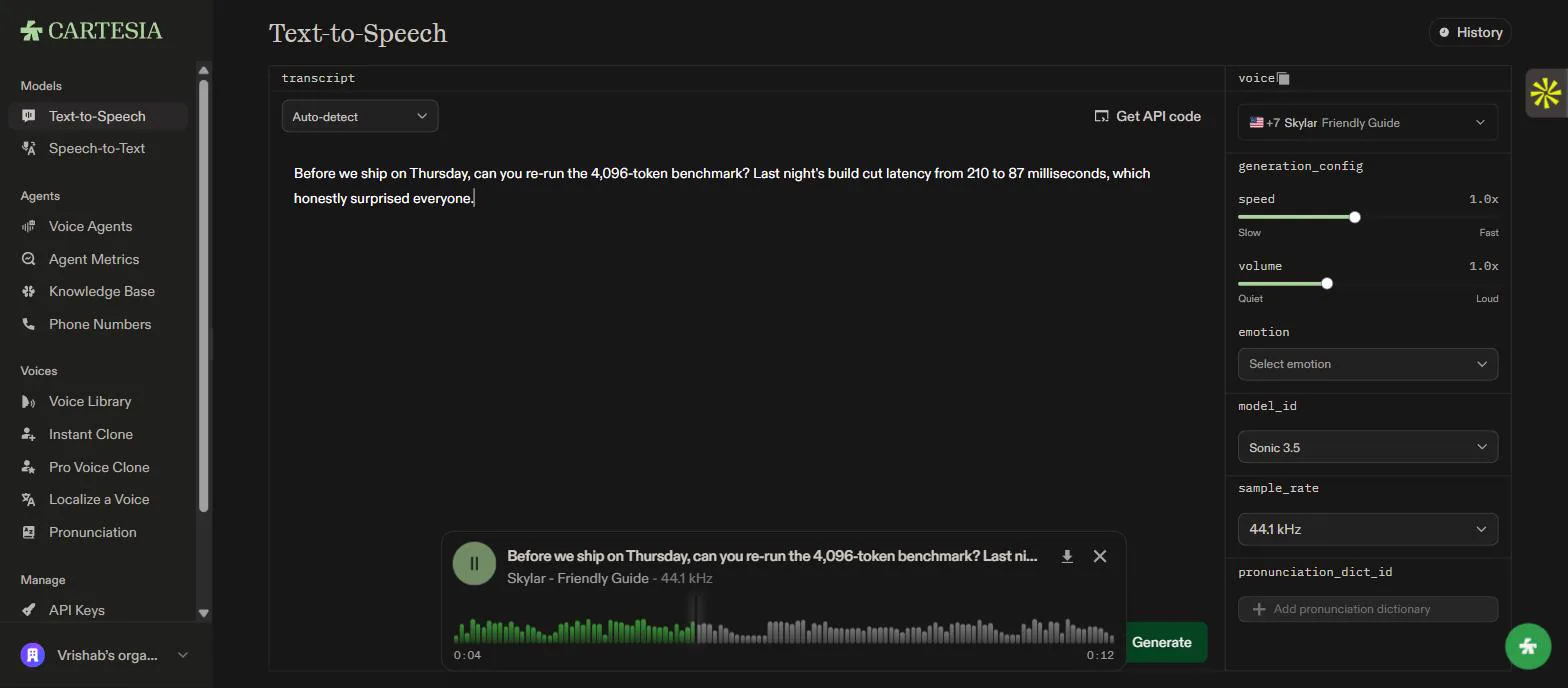Screen dimensions: 1568x688
Task: Click the API Keys rocket icon
Action: 28,610
